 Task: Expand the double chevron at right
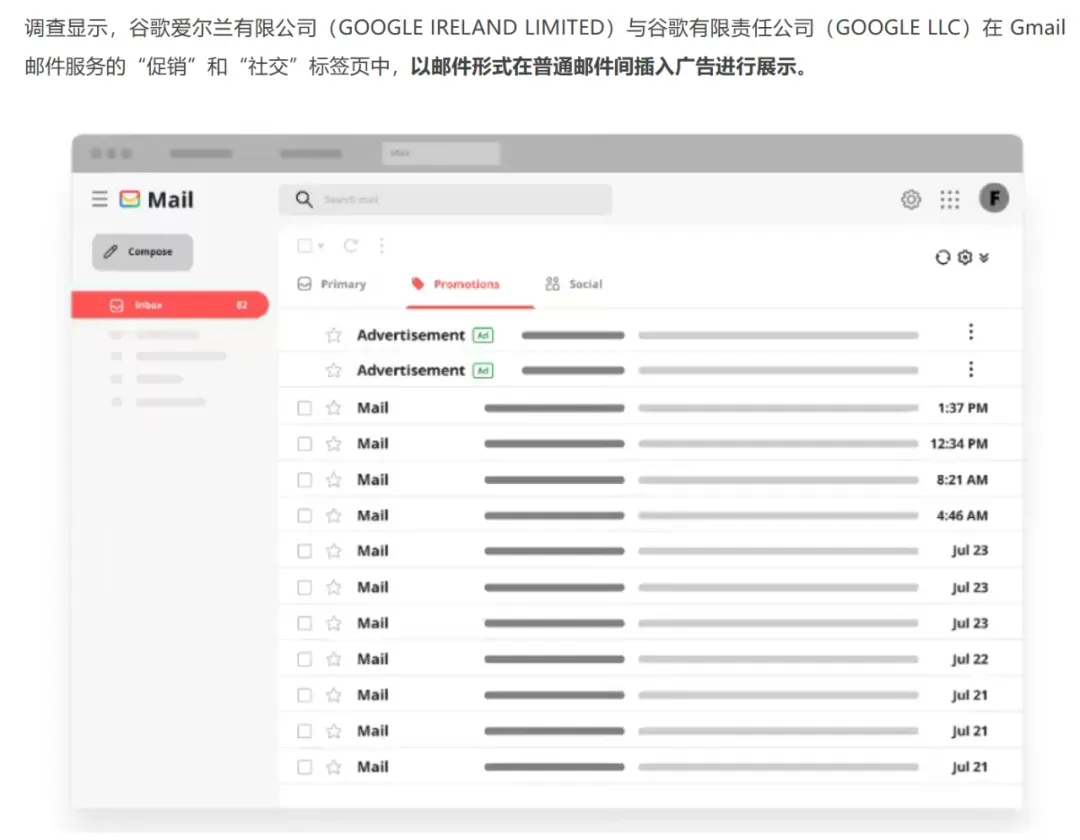(x=984, y=258)
